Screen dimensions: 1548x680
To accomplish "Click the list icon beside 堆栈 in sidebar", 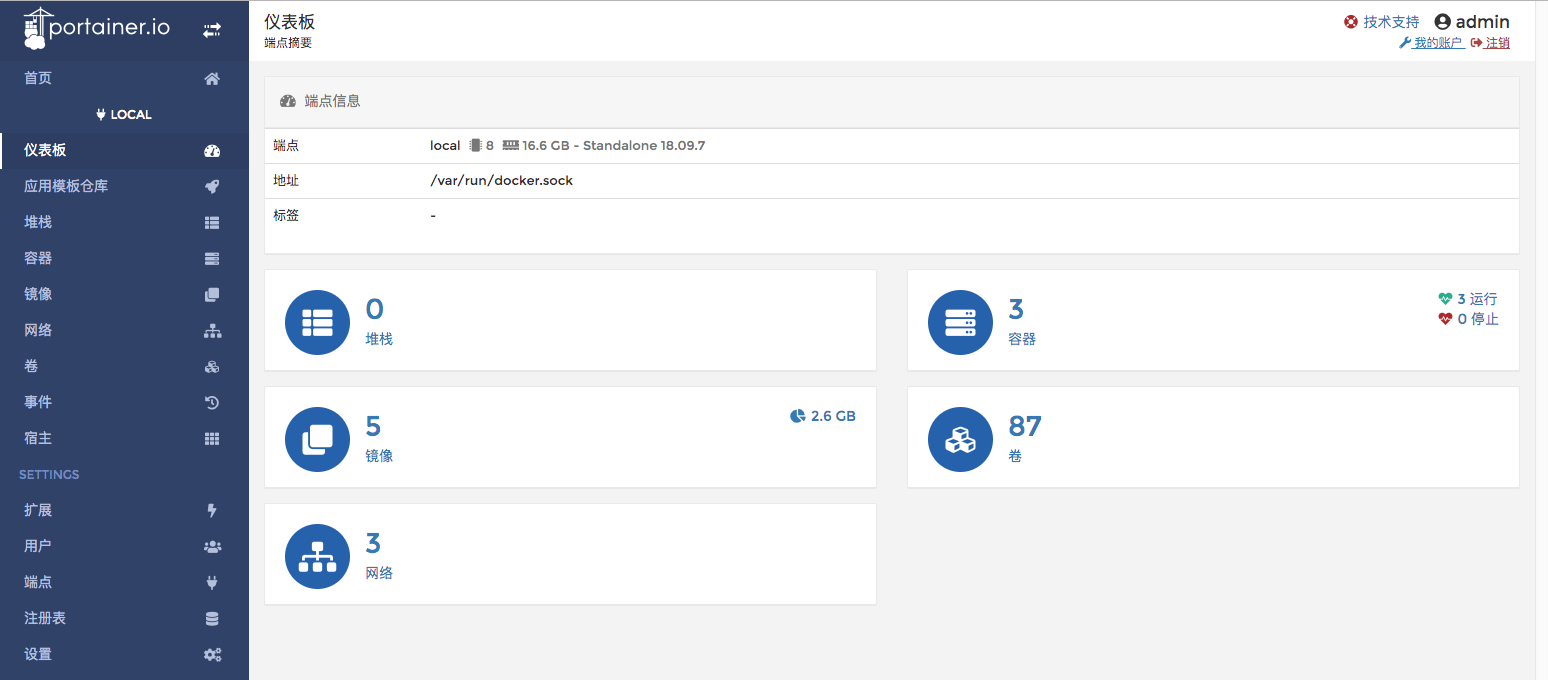I will pos(211,223).
